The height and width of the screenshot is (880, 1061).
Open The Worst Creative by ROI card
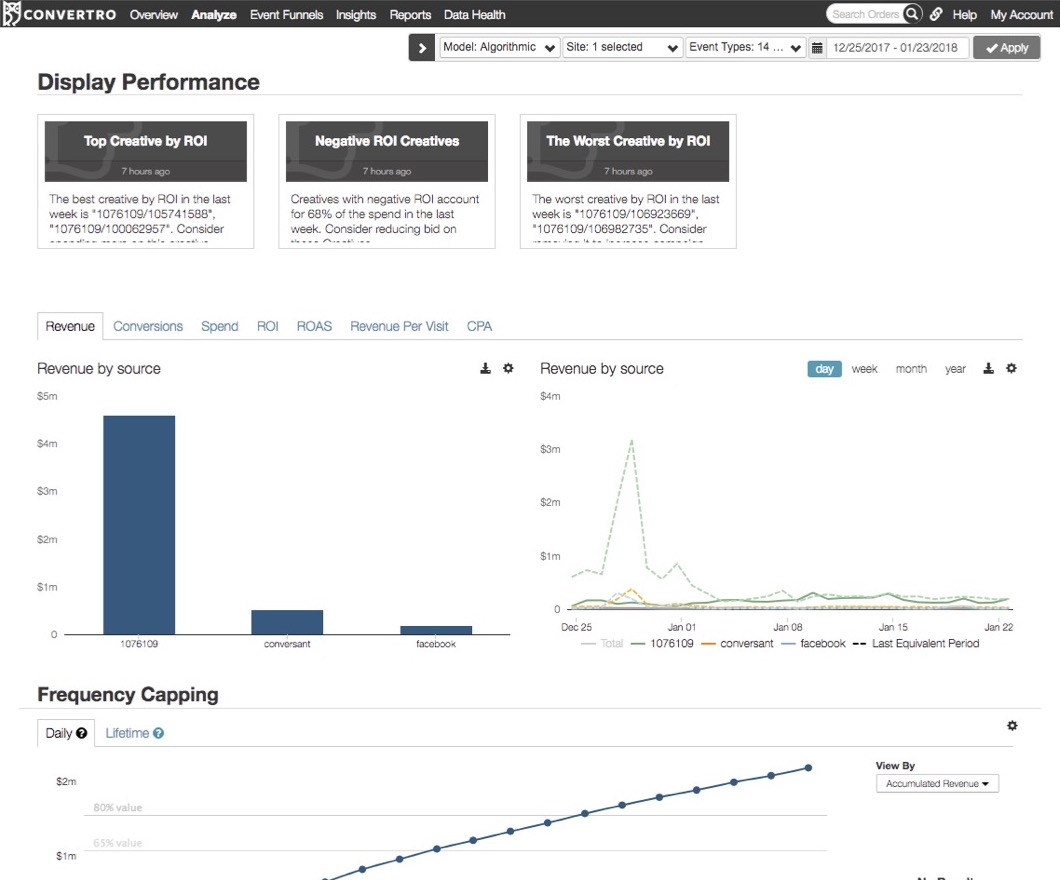(x=628, y=181)
